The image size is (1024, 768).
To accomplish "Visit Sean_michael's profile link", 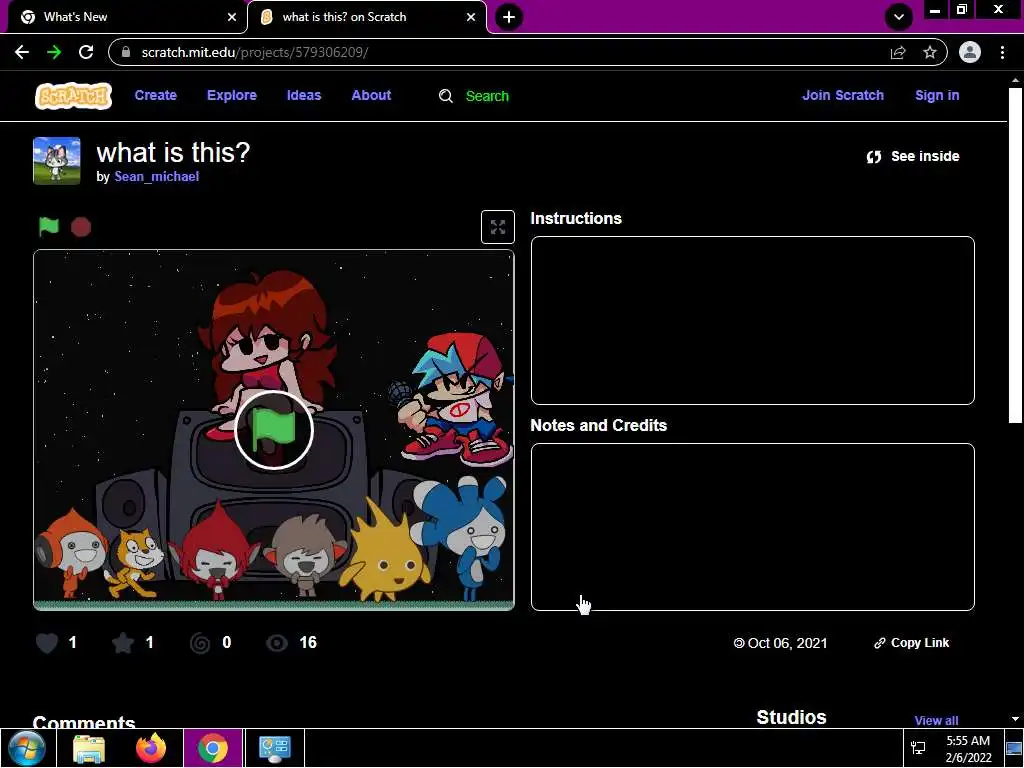I will point(157,176).
